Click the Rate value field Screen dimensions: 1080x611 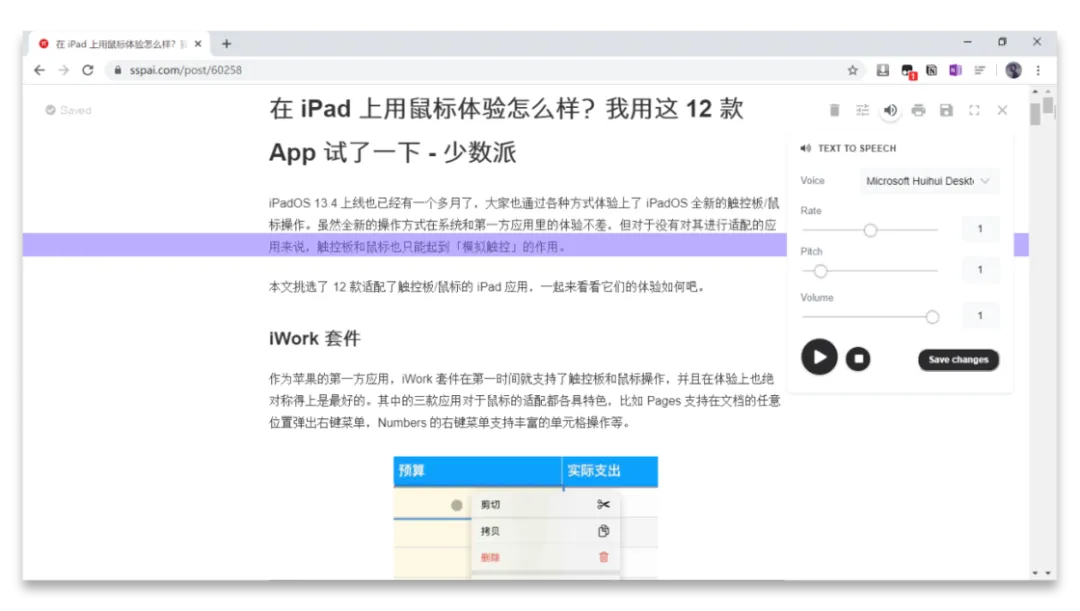980,229
